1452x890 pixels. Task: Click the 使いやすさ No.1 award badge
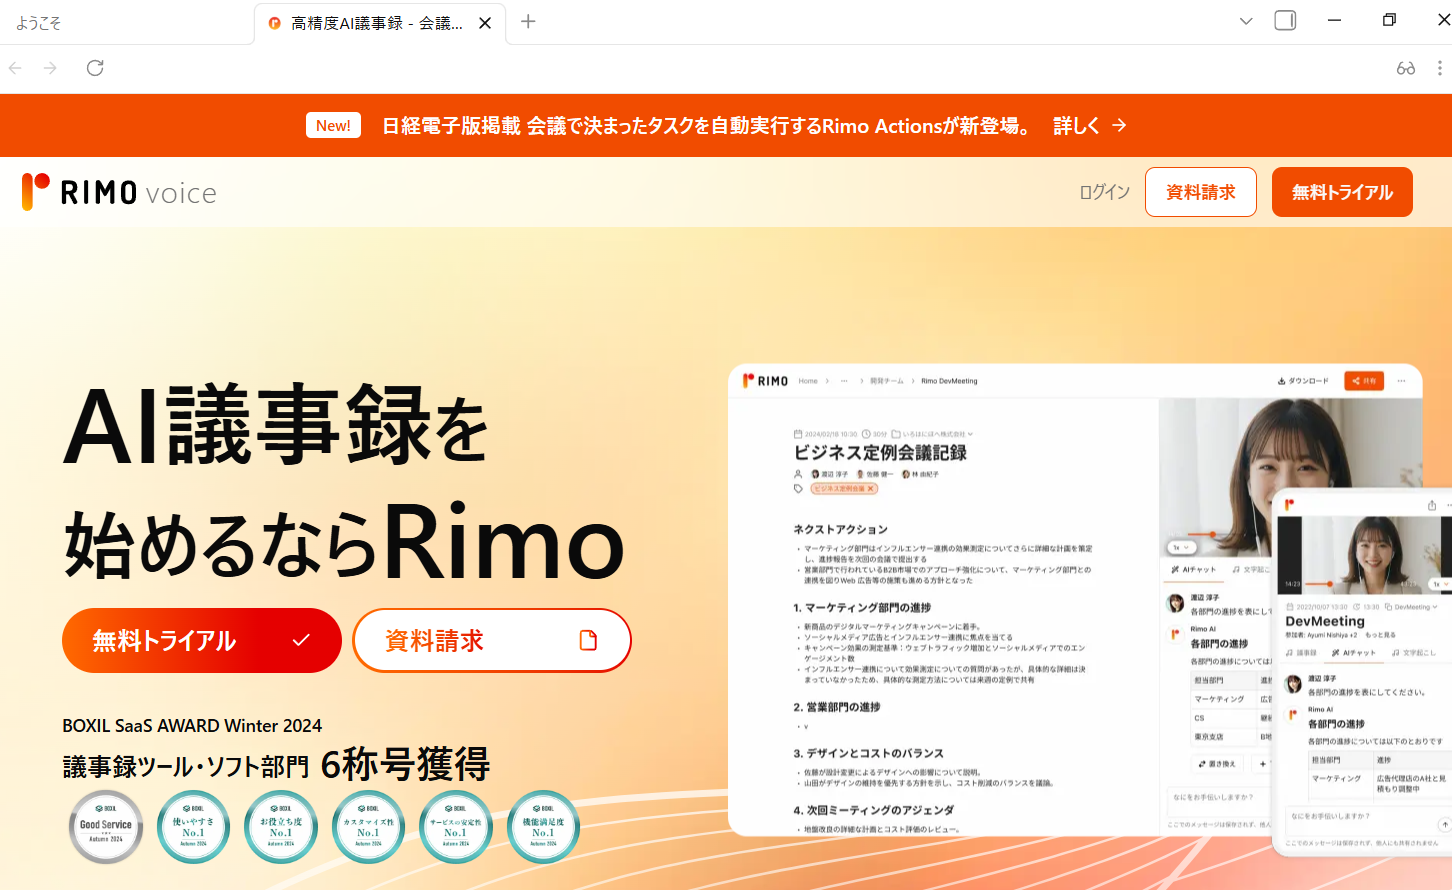tap(193, 827)
